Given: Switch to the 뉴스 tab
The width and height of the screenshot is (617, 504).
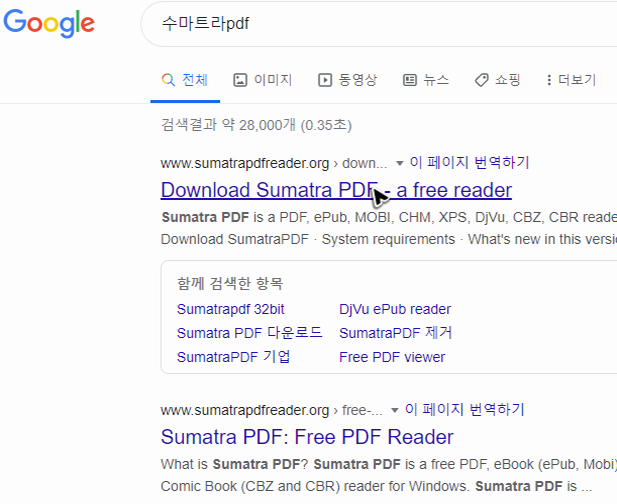Looking at the screenshot, I should [426, 80].
